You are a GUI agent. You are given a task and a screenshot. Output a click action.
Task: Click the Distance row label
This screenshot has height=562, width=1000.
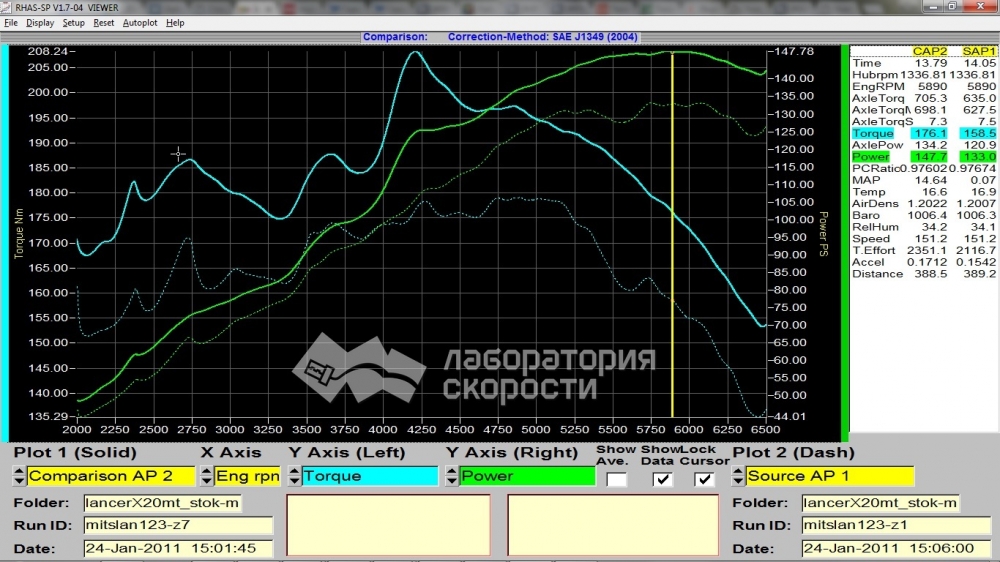click(x=877, y=274)
